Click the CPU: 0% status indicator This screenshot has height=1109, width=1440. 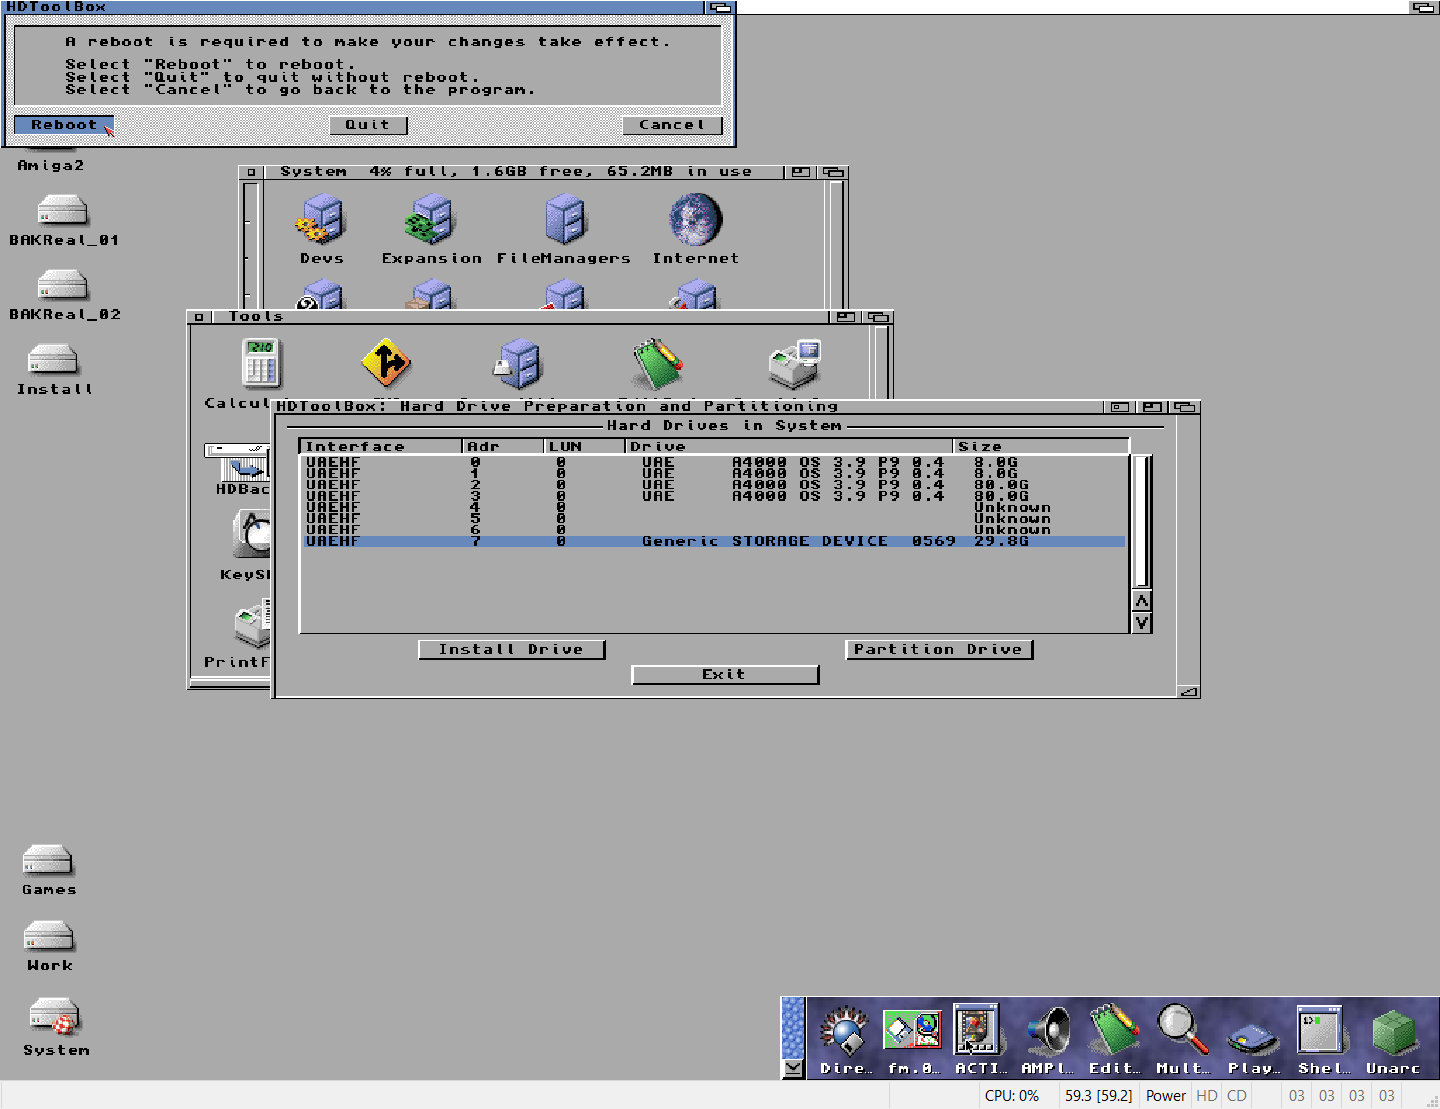[x=1012, y=1096]
